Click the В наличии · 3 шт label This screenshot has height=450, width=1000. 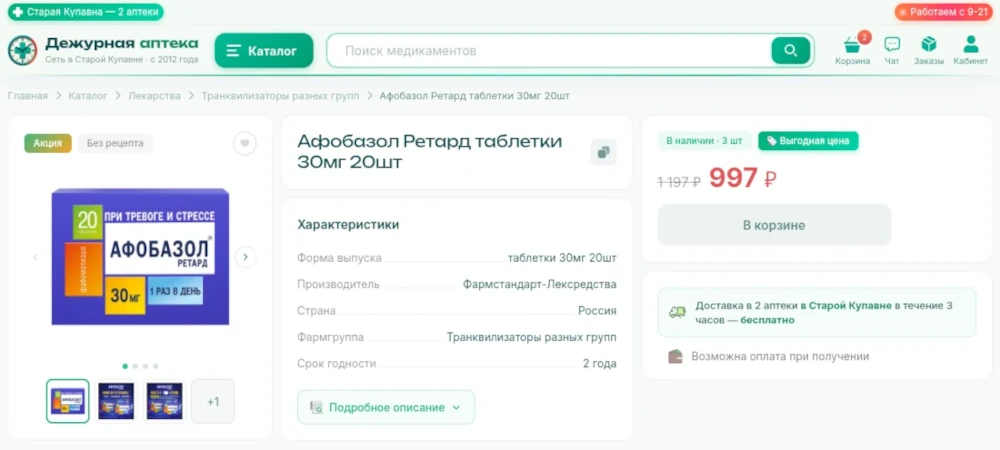(x=704, y=141)
